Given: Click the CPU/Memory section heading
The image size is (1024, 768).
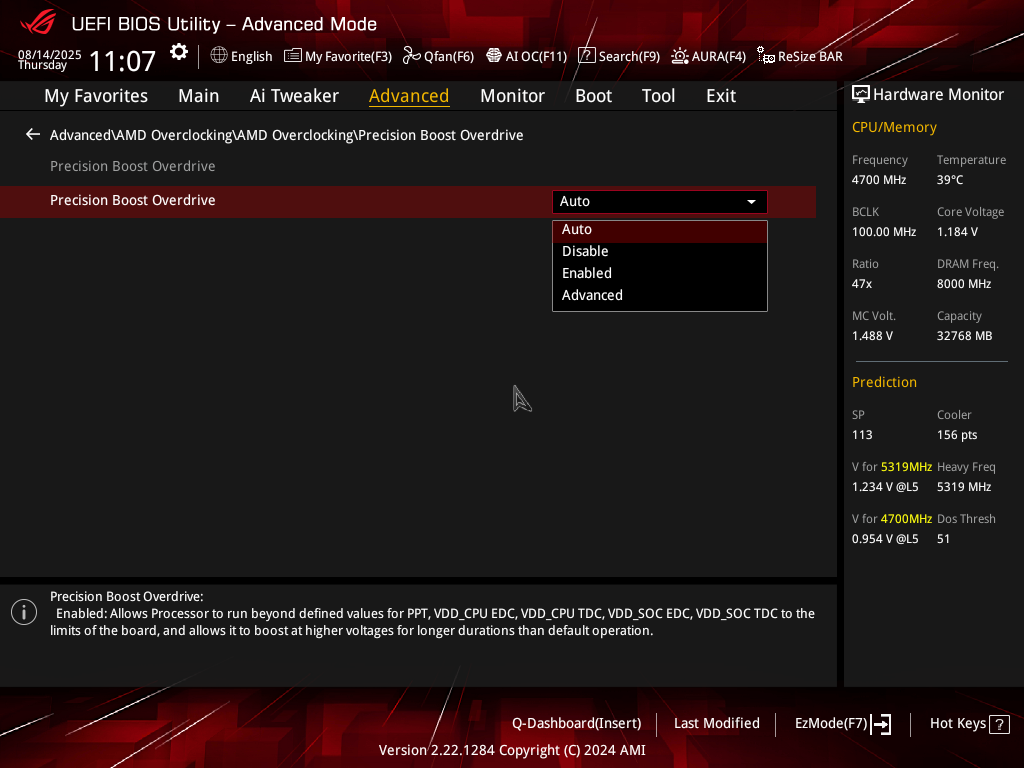Looking at the screenshot, I should click(894, 127).
